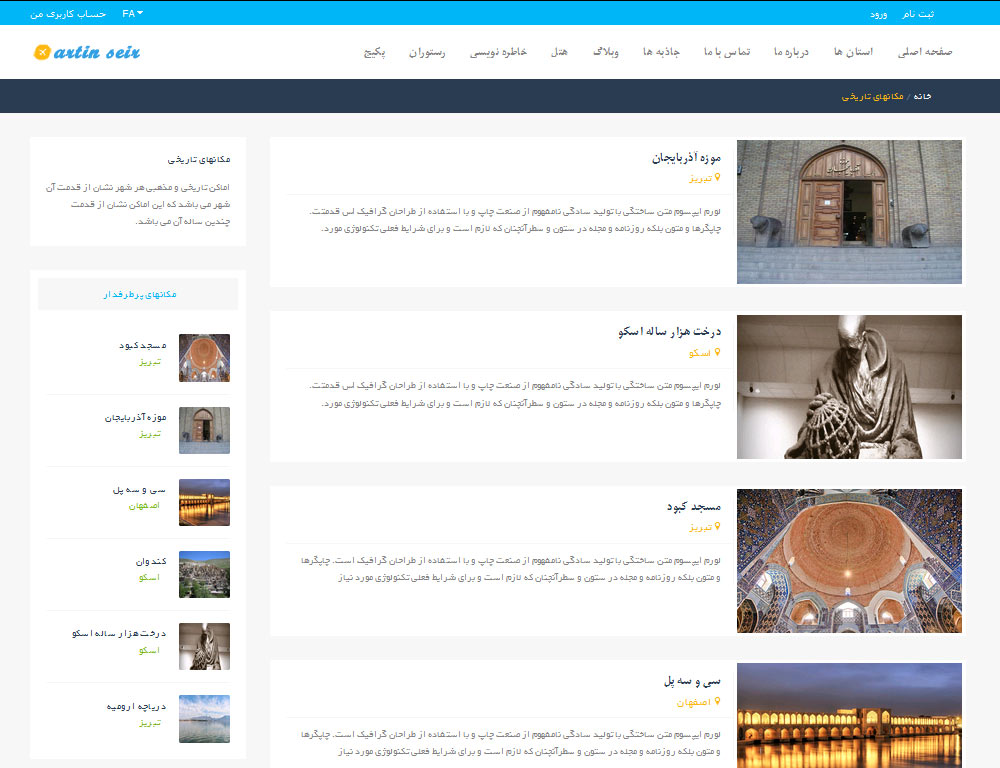Screen dimensions: 1000x768
Task: Open درخت هزار ساله اسکو main listing title
Action: point(670,332)
